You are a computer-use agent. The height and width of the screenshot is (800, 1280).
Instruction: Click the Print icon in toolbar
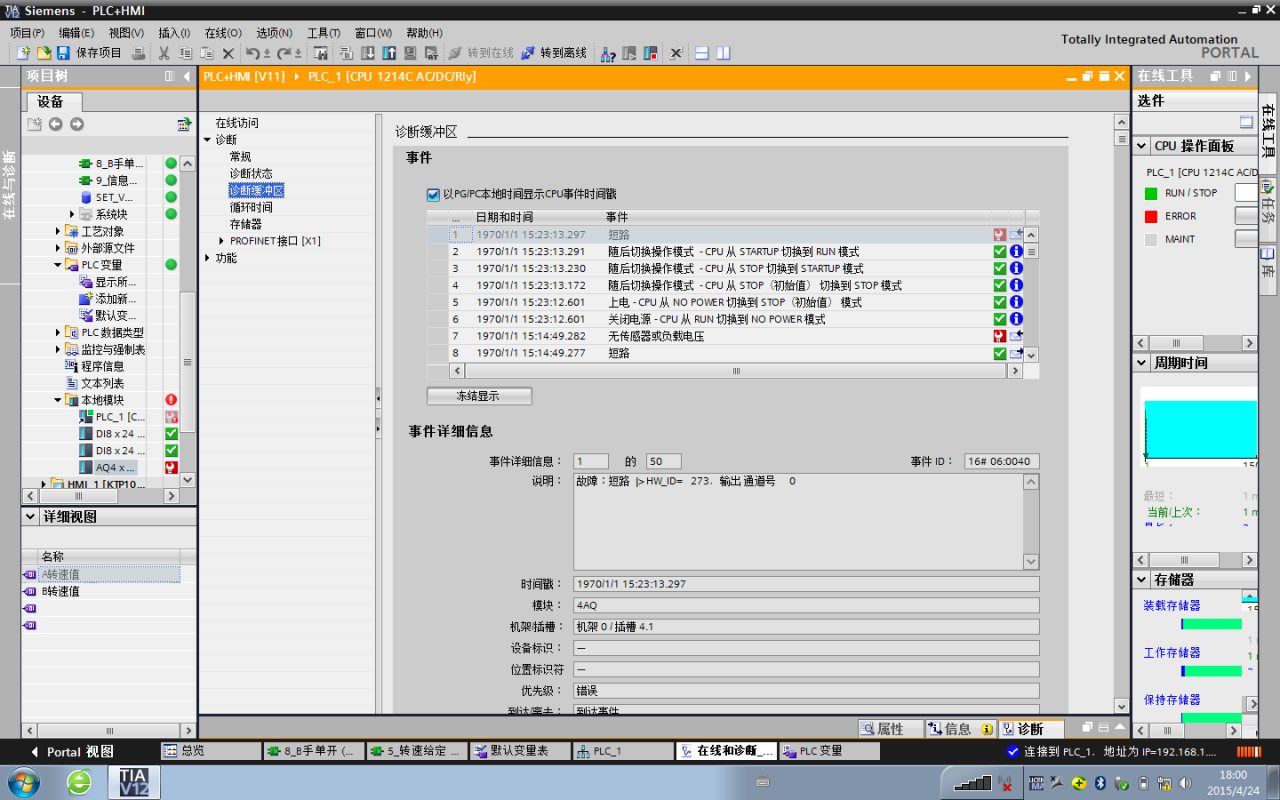tap(138, 53)
